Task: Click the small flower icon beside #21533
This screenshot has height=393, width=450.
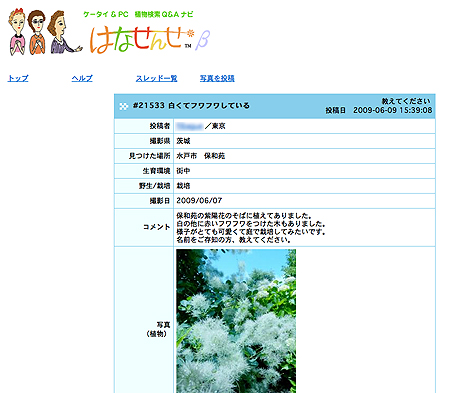Action: click(x=124, y=106)
